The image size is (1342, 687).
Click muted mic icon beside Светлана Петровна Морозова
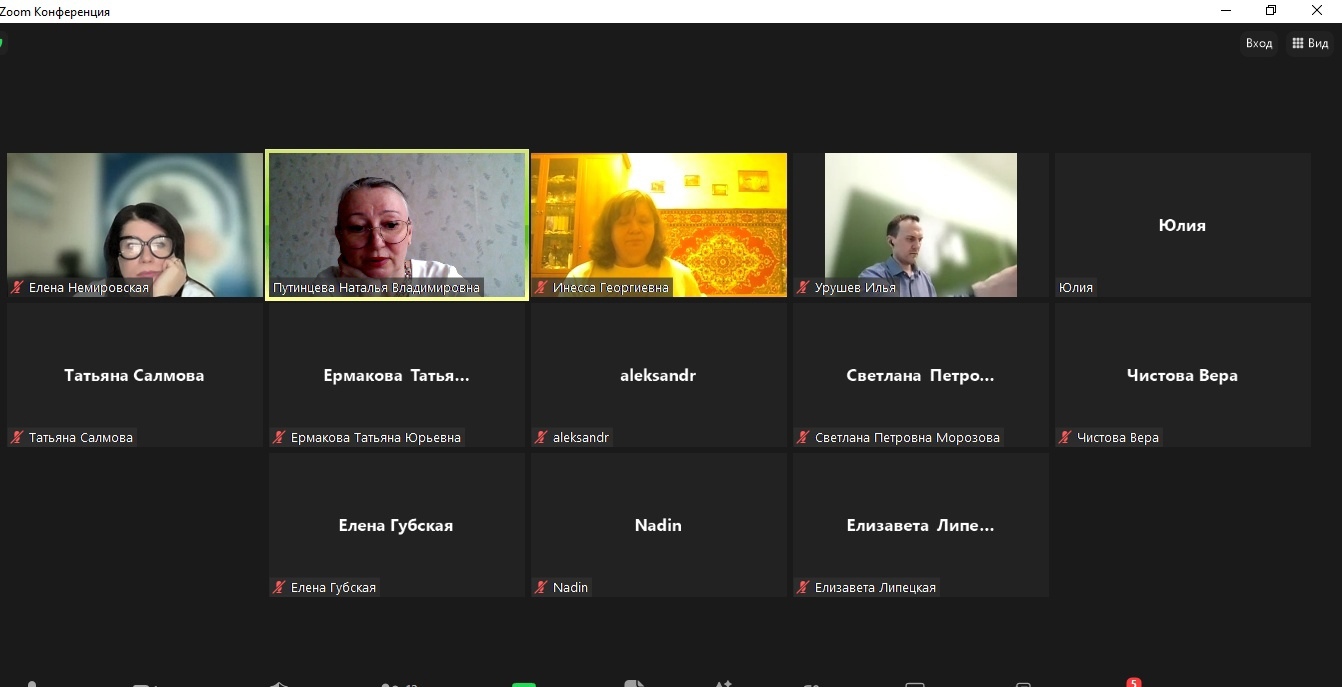coord(804,438)
